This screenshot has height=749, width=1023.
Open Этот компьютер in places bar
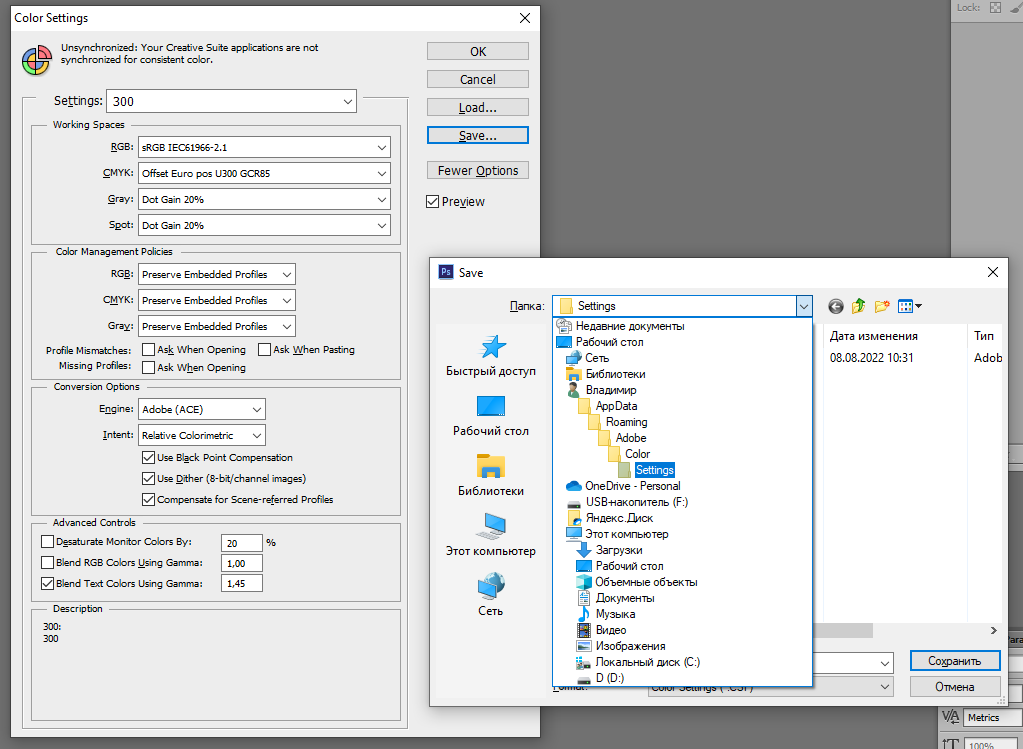point(491,536)
